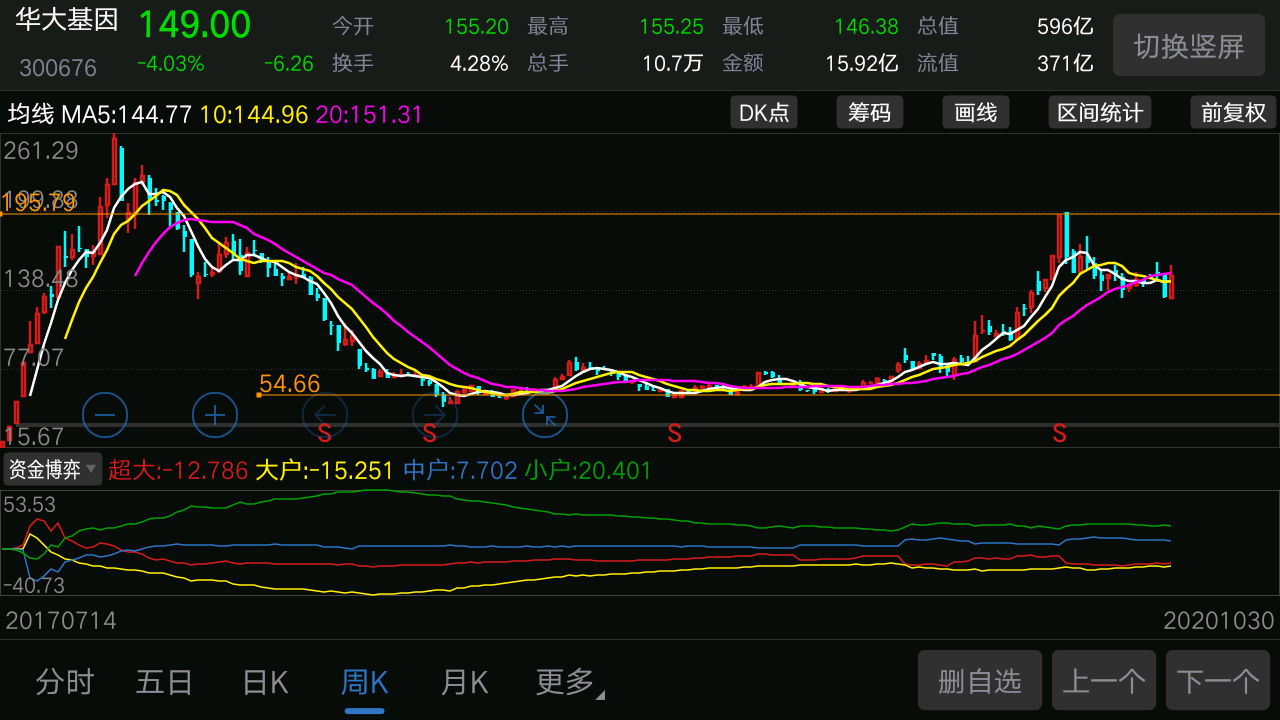1280x720 pixels.
Task: Toggle the 筹码 chip distribution button
Action: (x=870, y=113)
